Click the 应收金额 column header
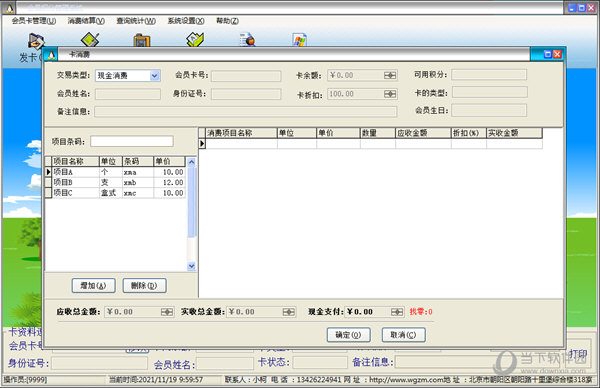The width and height of the screenshot is (600, 388). (x=423, y=133)
